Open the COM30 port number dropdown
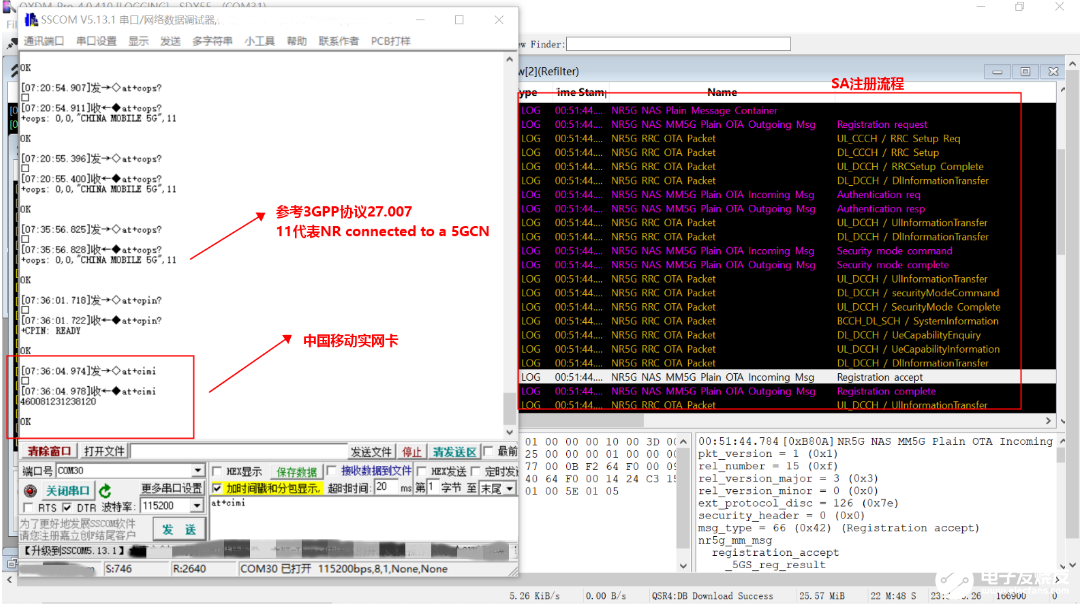This screenshot has width=1080, height=606. [x=198, y=470]
